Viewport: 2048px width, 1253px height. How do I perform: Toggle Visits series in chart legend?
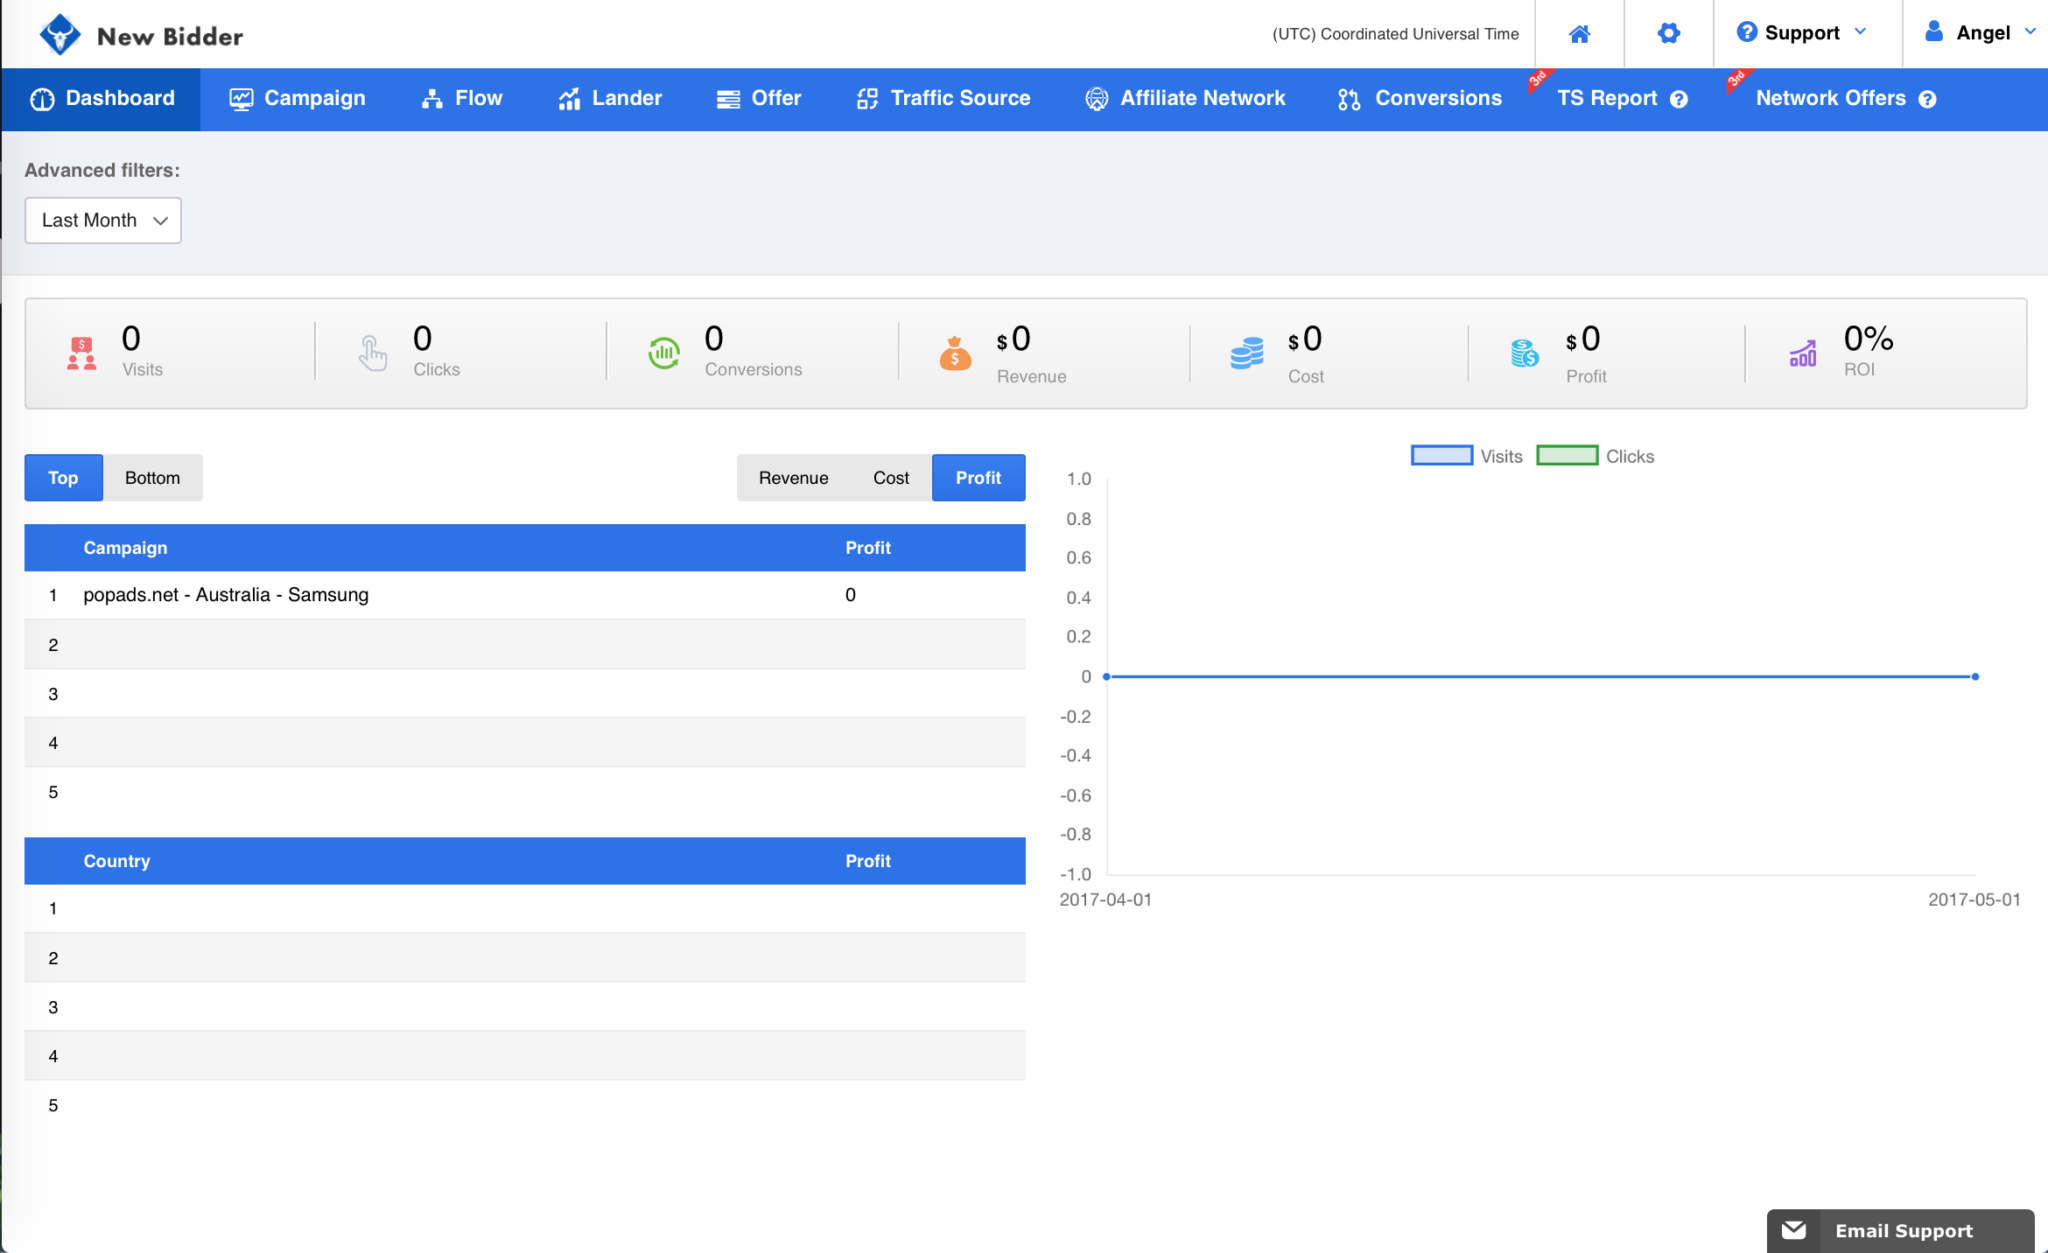[1466, 456]
